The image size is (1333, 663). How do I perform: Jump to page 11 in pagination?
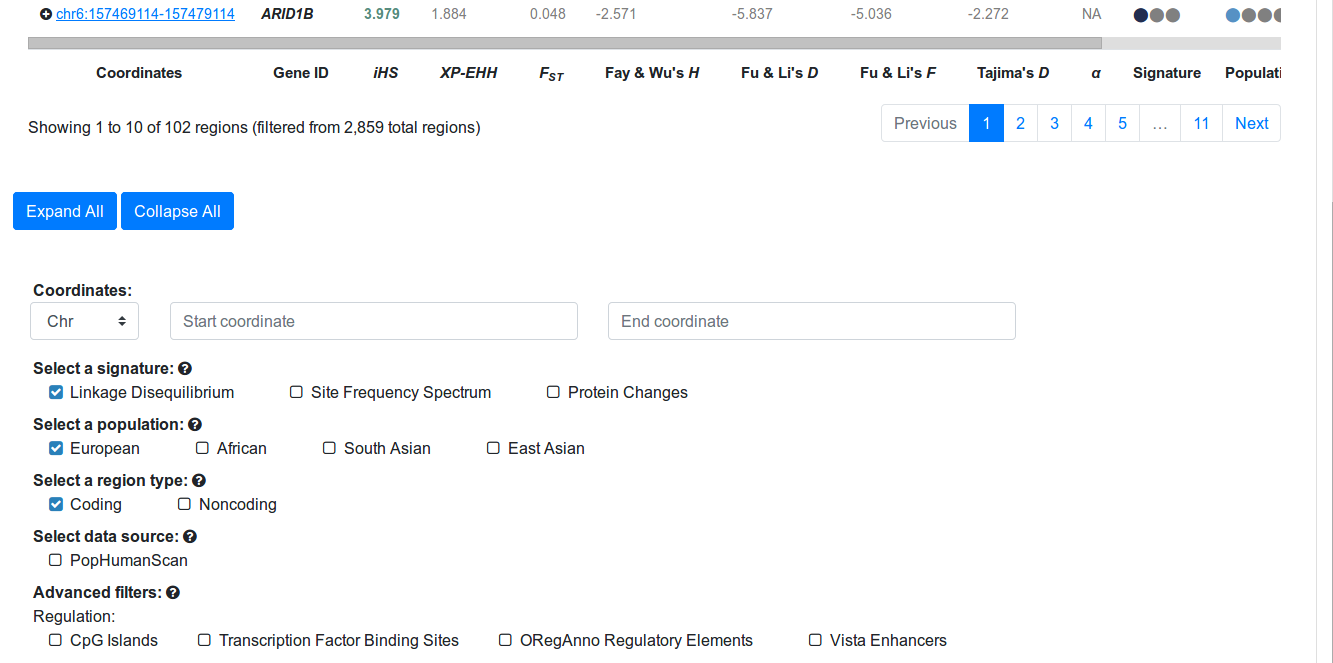(x=1201, y=124)
